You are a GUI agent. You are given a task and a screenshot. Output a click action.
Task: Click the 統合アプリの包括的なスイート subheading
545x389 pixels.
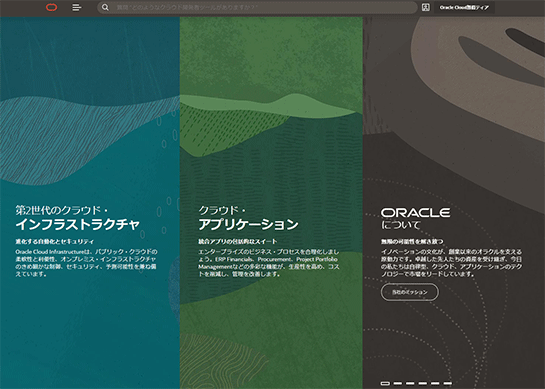pyautogui.click(x=238, y=241)
